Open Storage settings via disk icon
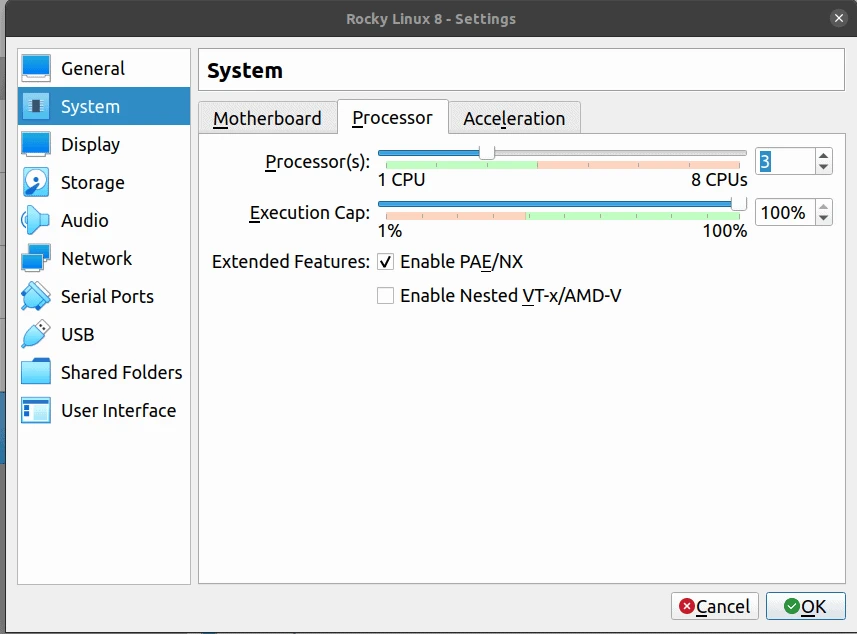This screenshot has width=857, height=634. tap(36, 182)
